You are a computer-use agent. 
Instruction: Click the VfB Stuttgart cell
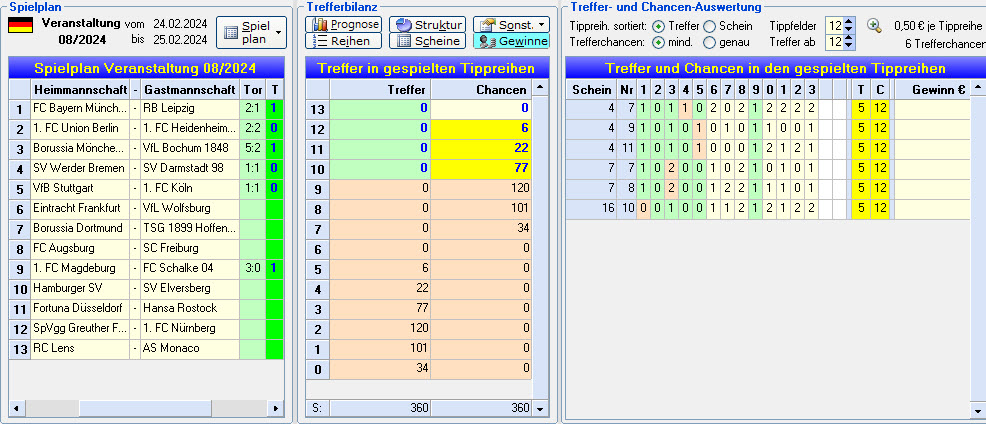click(x=80, y=188)
